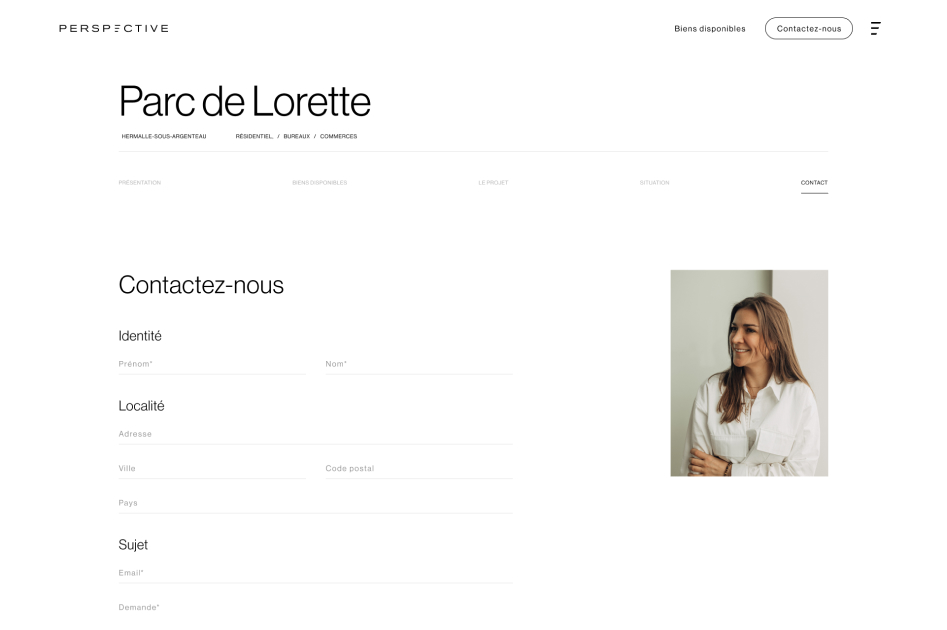Click into the Demande field
947x630 pixels.
tap(315, 608)
